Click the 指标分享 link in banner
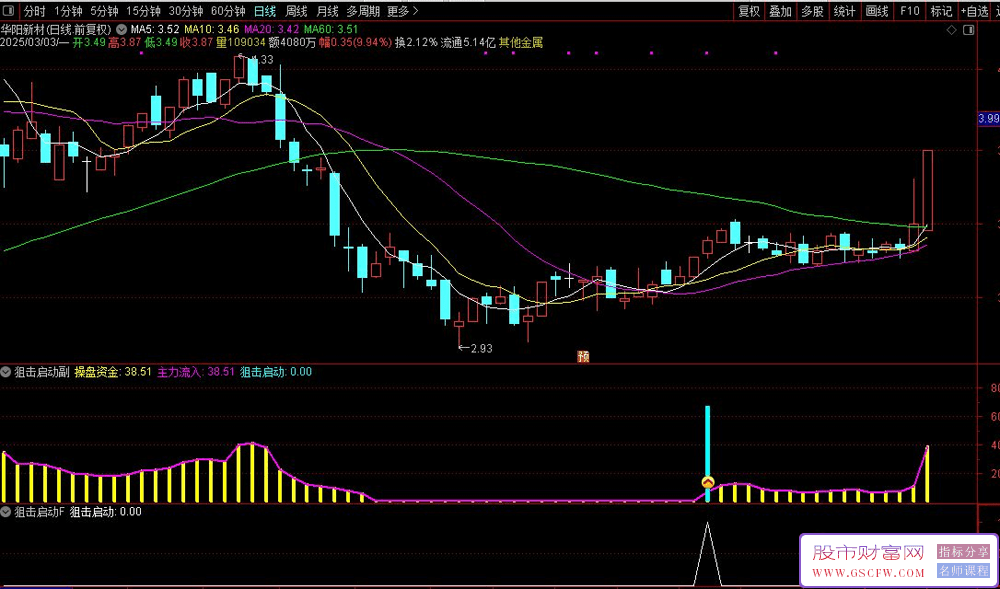Viewport: 1000px width, 589px height. click(963, 551)
